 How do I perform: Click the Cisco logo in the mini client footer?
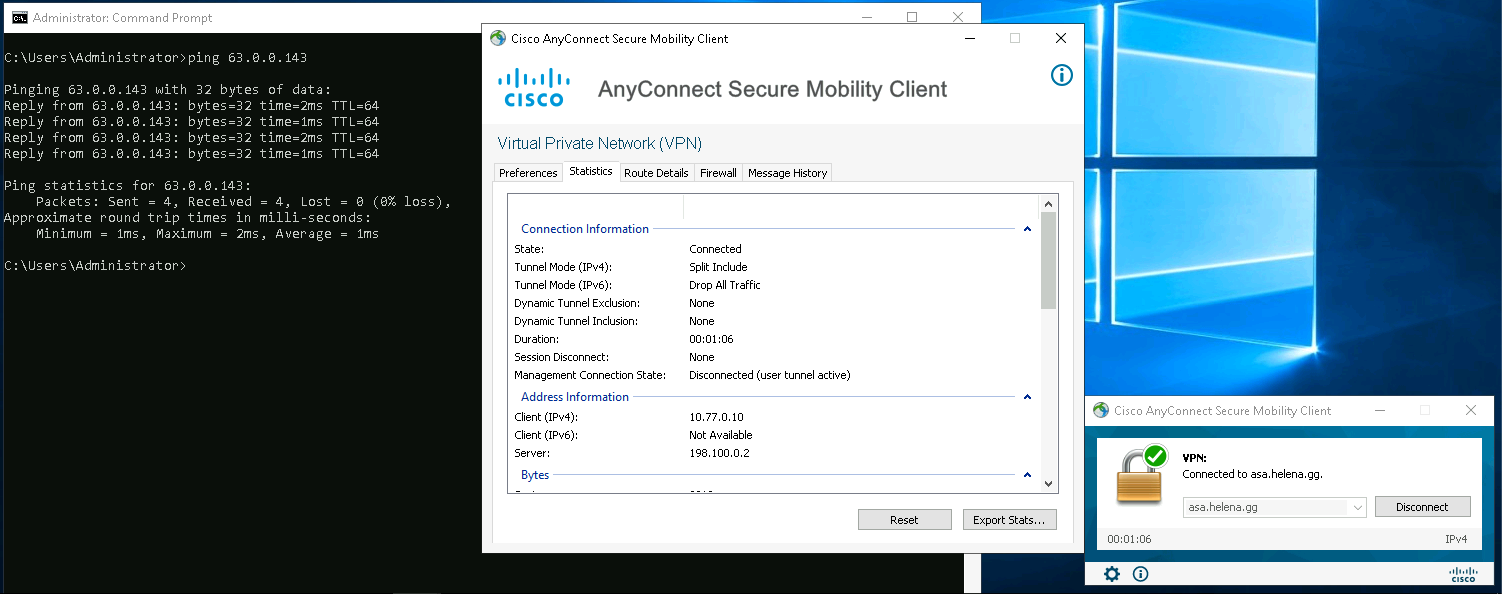point(1462,574)
